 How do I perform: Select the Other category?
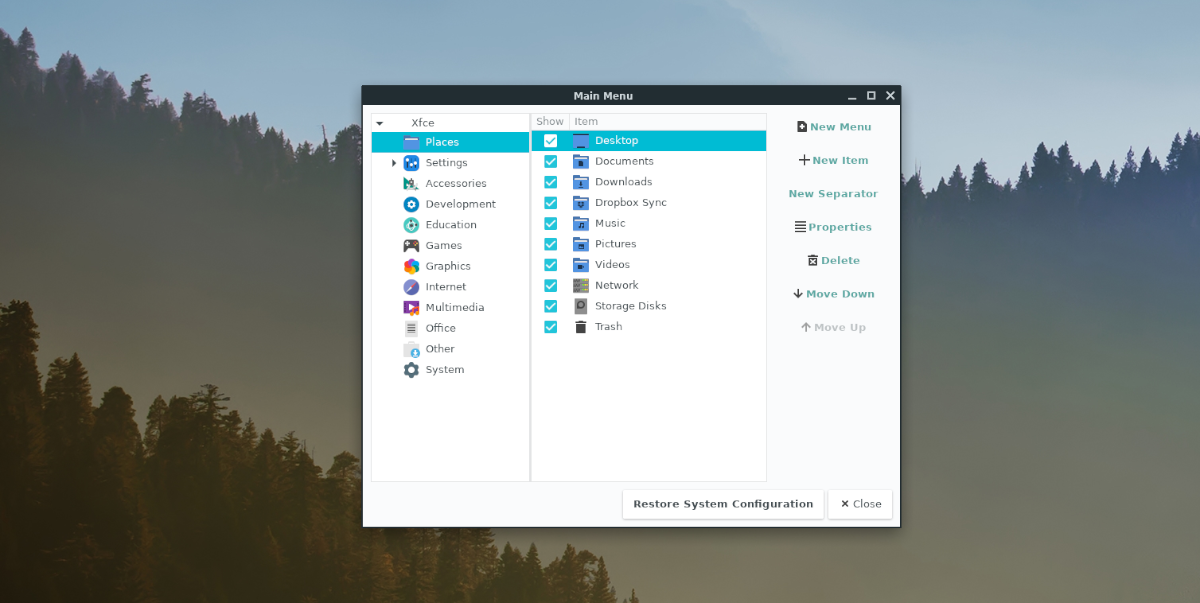tap(438, 348)
